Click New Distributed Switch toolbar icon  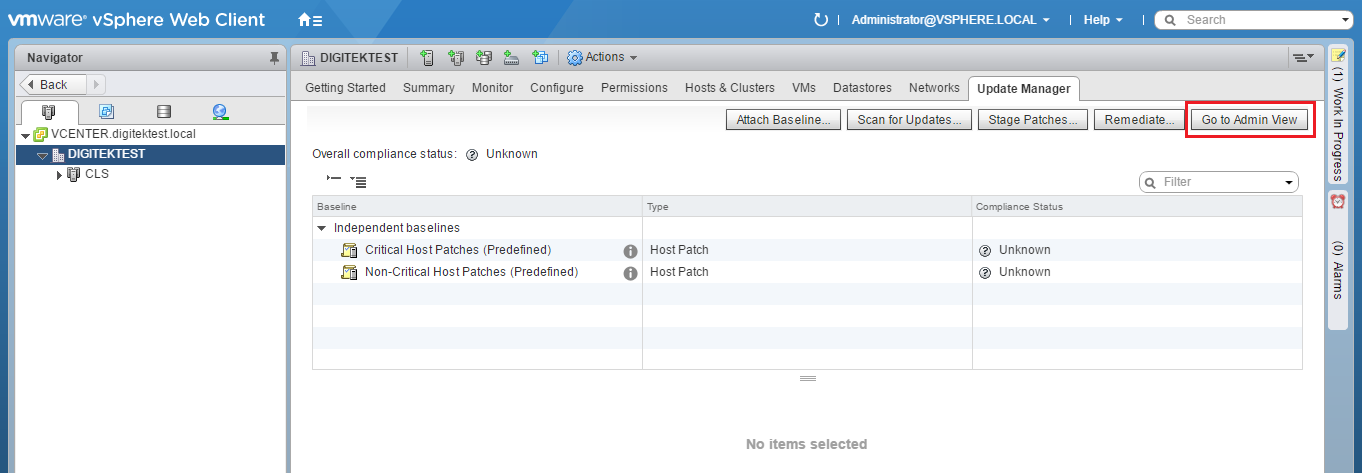(512, 58)
